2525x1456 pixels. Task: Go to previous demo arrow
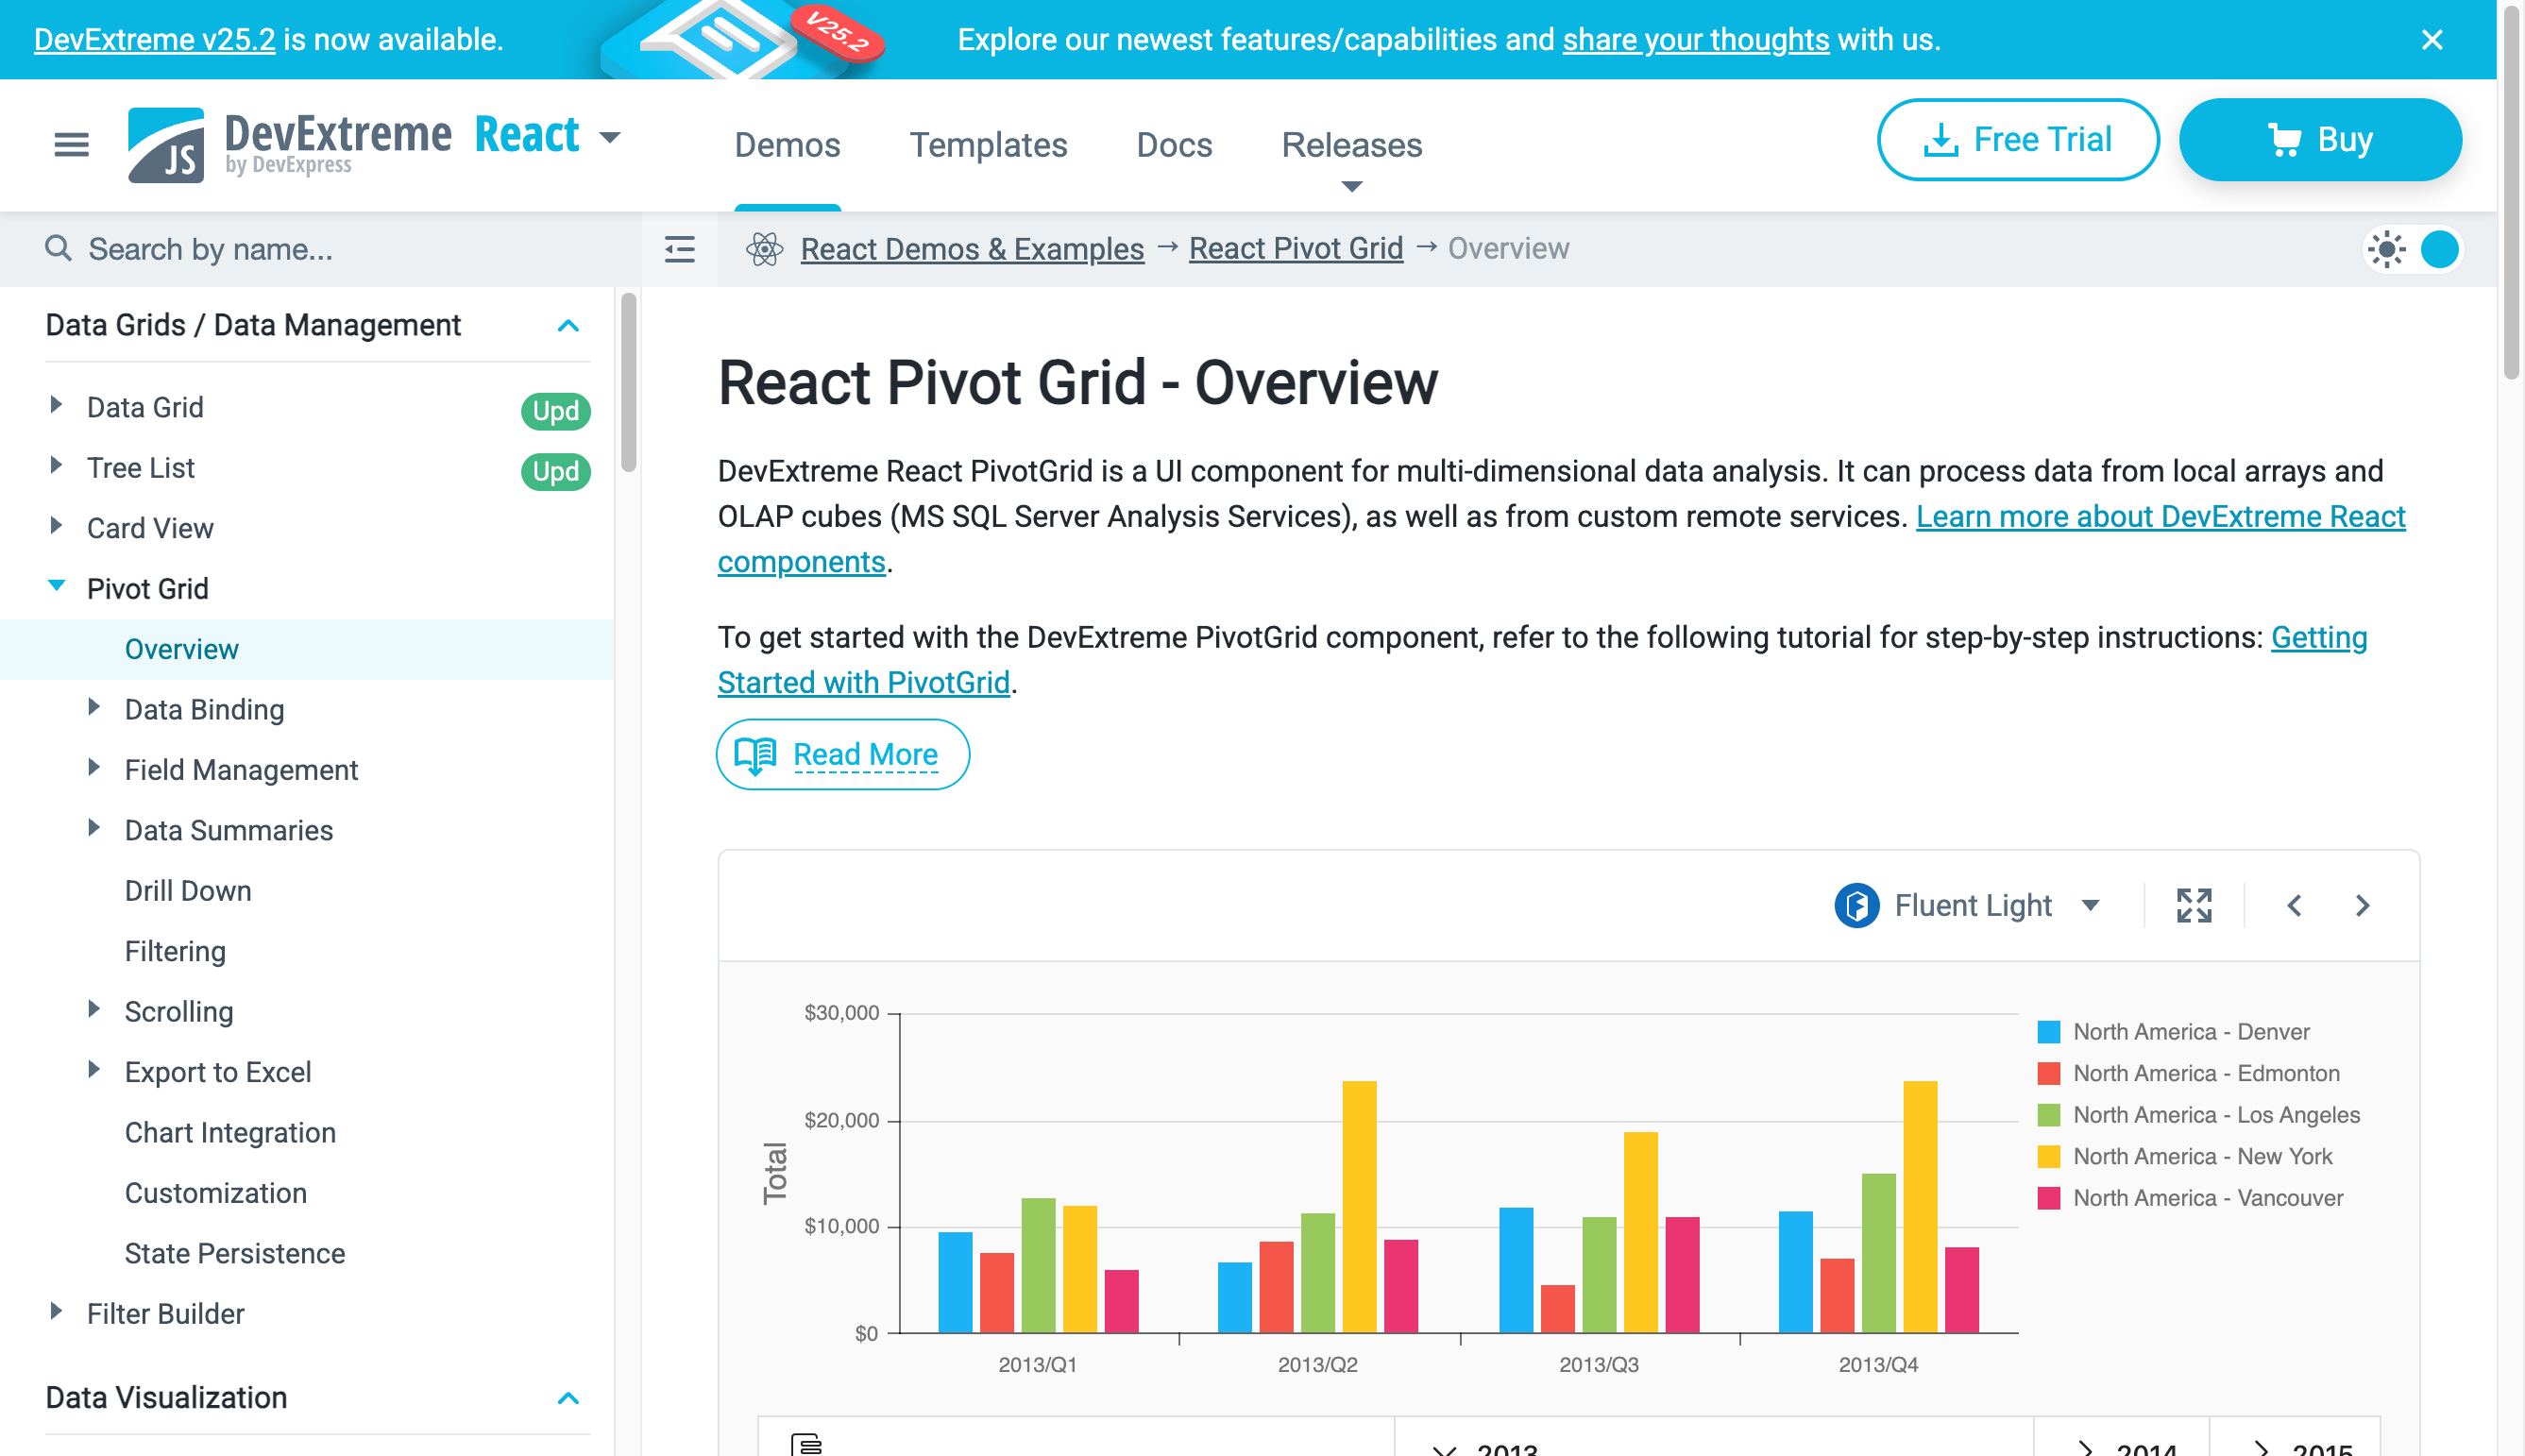tap(2294, 905)
